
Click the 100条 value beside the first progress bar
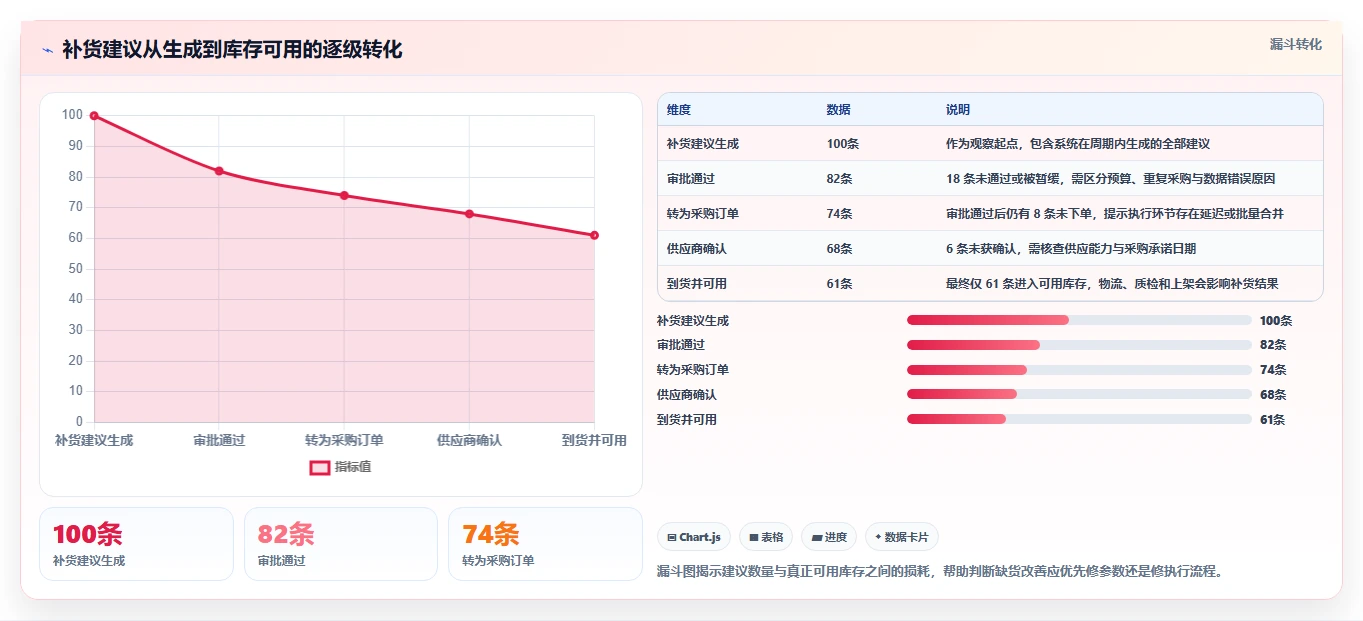tap(1276, 321)
